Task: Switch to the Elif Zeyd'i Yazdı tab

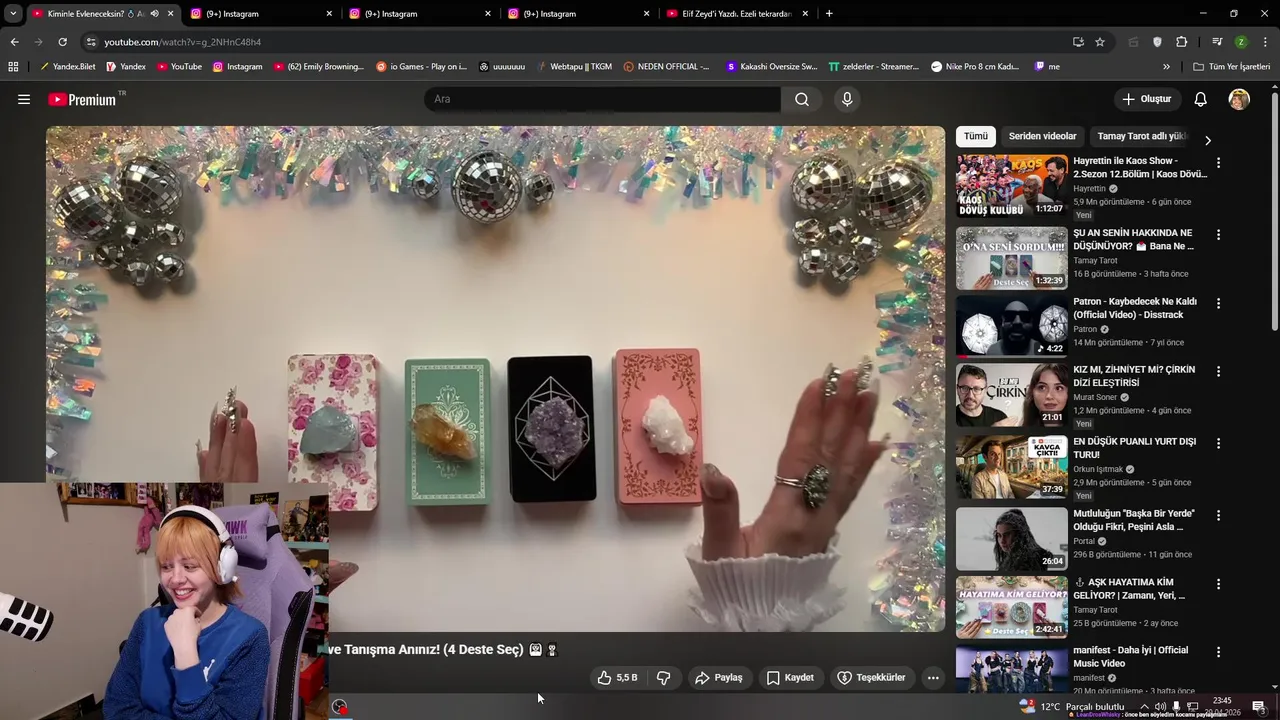Action: click(x=736, y=14)
